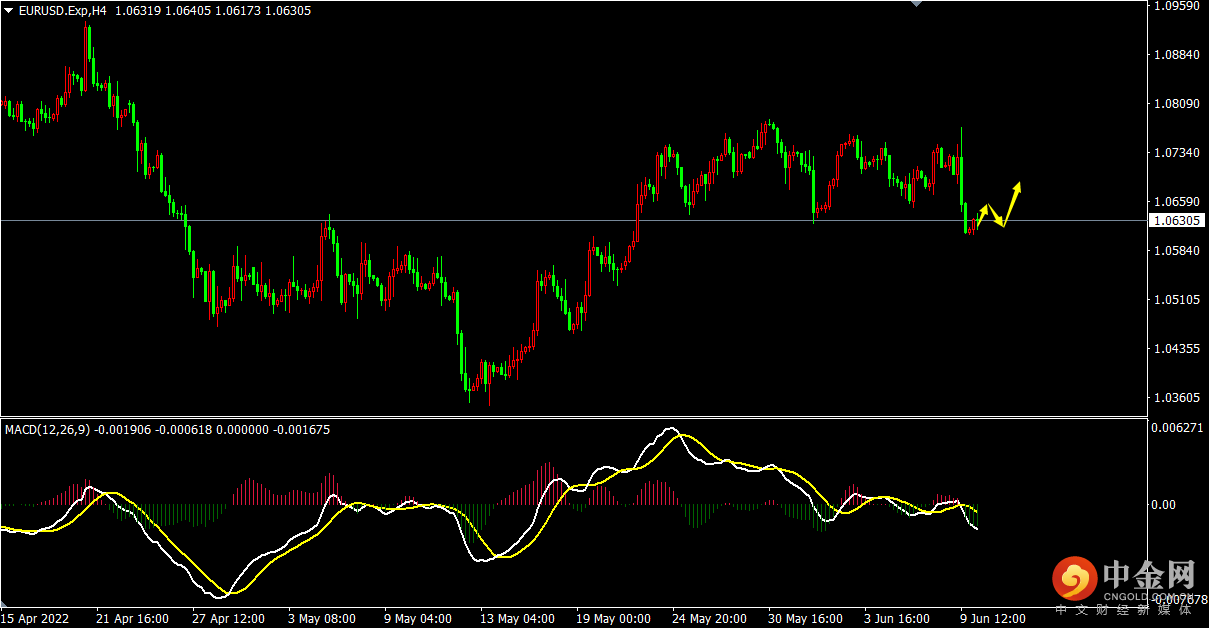Image resolution: width=1209 pixels, height=628 pixels.
Task: Select the EURUSD.Exp,H4 symbol title
Action: [63, 11]
